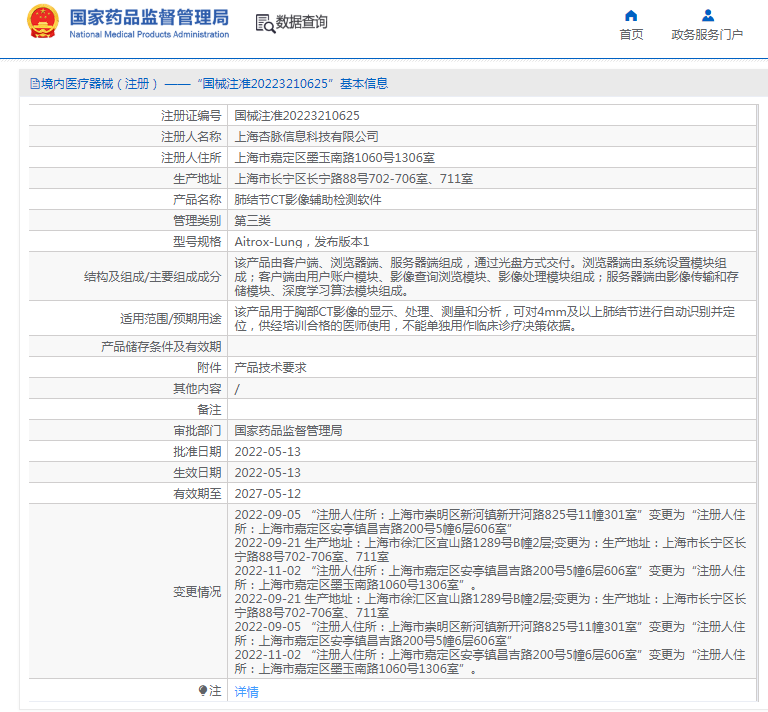
Task: Click the 产品储存条件及有效期 label
Action: (x=161, y=347)
